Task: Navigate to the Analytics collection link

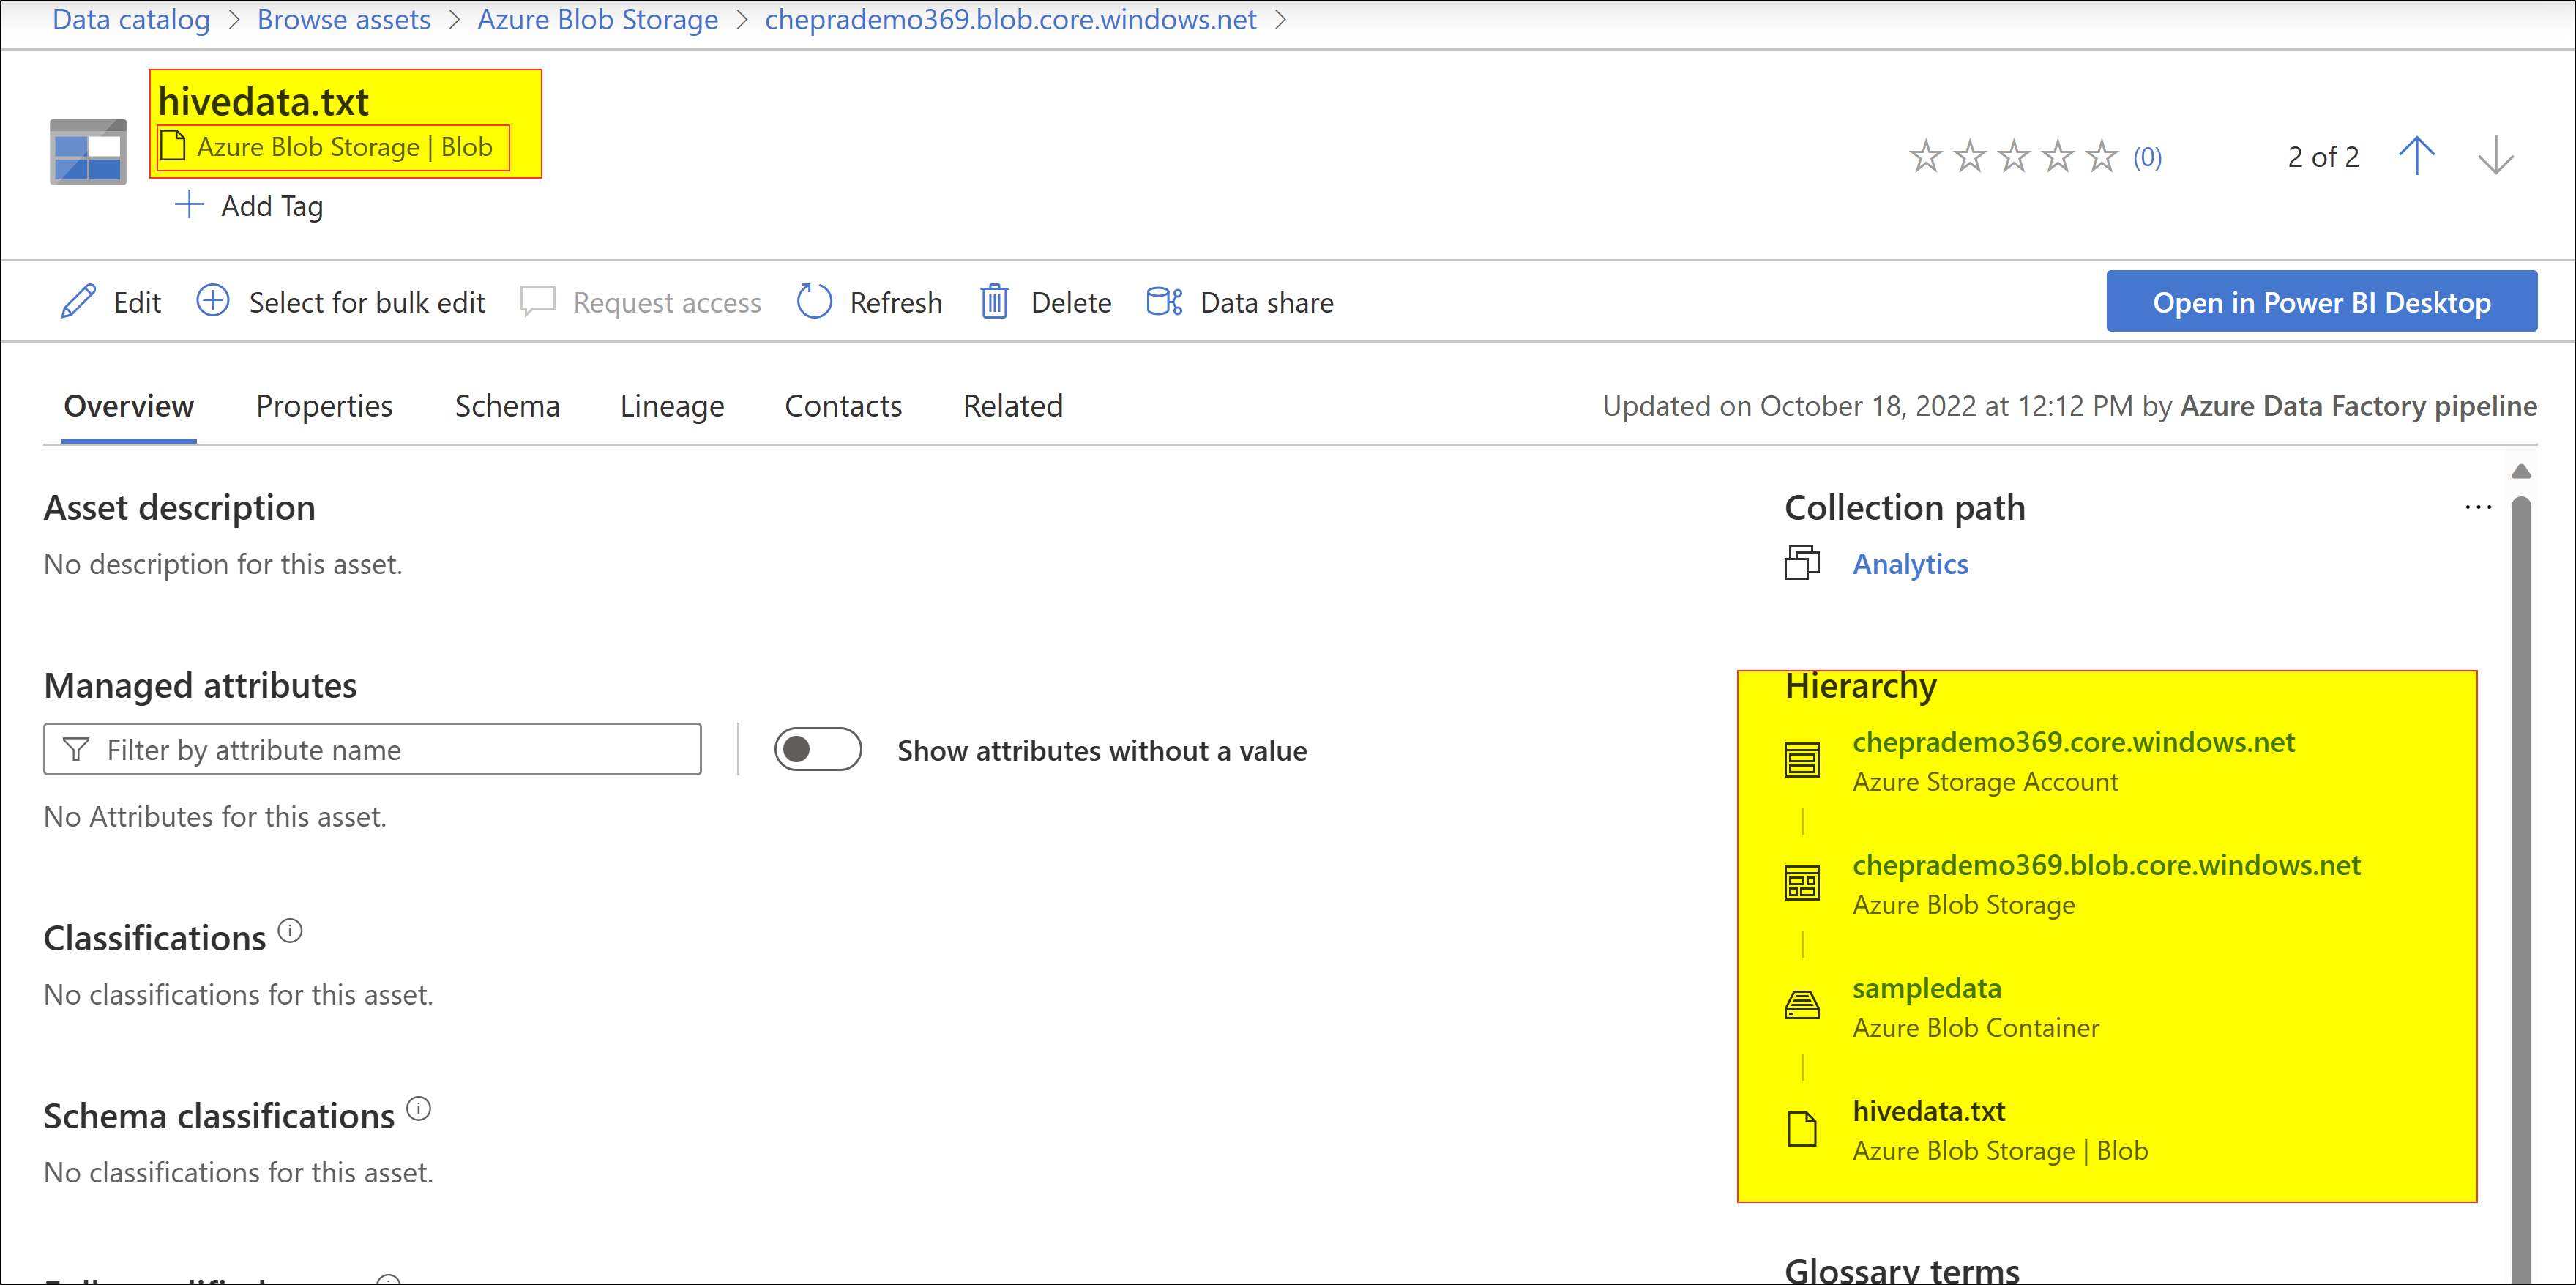Action: tap(1911, 563)
